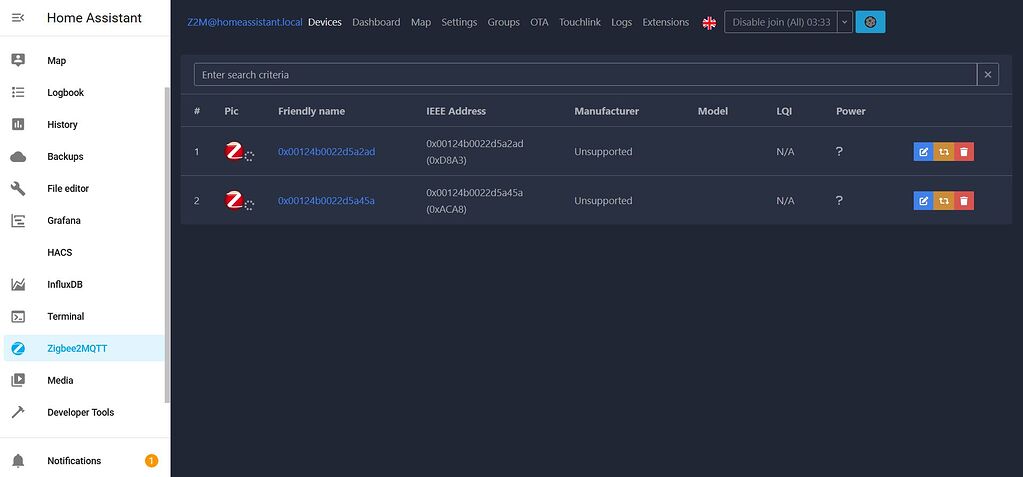
Task: Click Zigbee picture of device row 2
Action: (234, 200)
